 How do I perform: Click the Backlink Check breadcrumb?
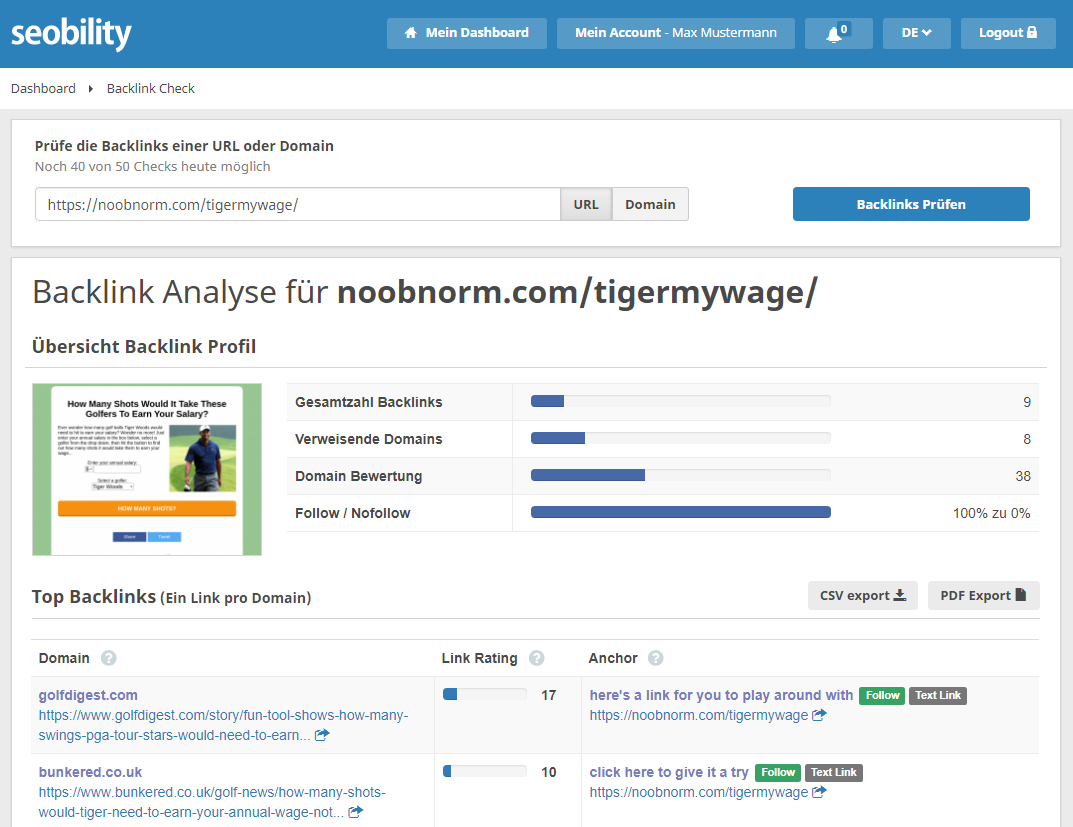[151, 88]
